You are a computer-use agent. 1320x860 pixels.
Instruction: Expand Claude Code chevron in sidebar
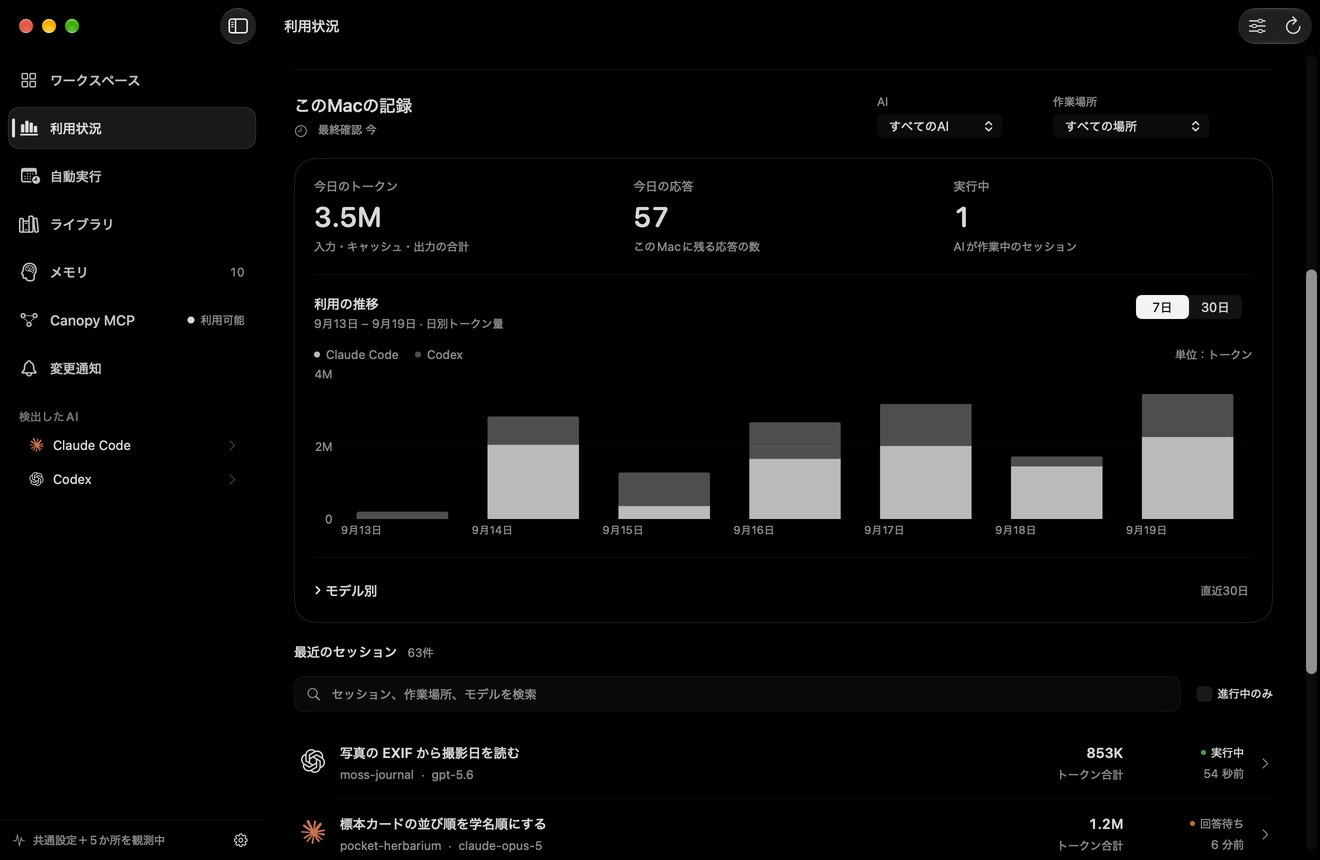232,445
